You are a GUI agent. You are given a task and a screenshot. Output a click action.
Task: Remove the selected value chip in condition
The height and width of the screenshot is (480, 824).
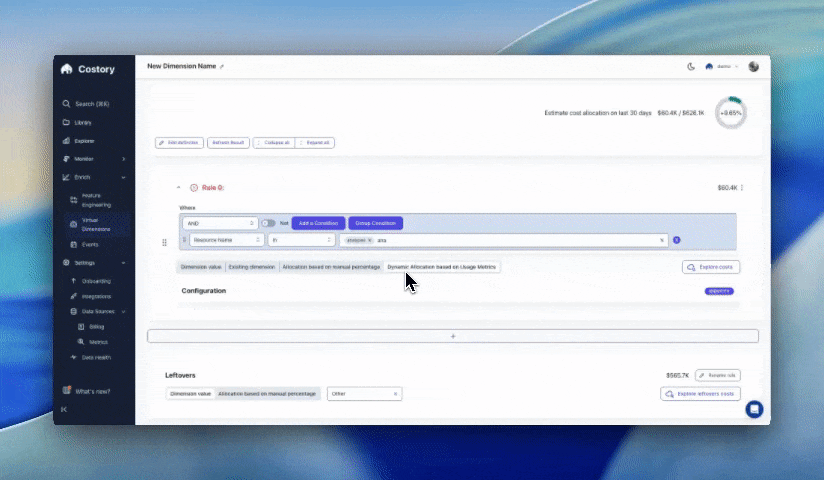point(369,240)
